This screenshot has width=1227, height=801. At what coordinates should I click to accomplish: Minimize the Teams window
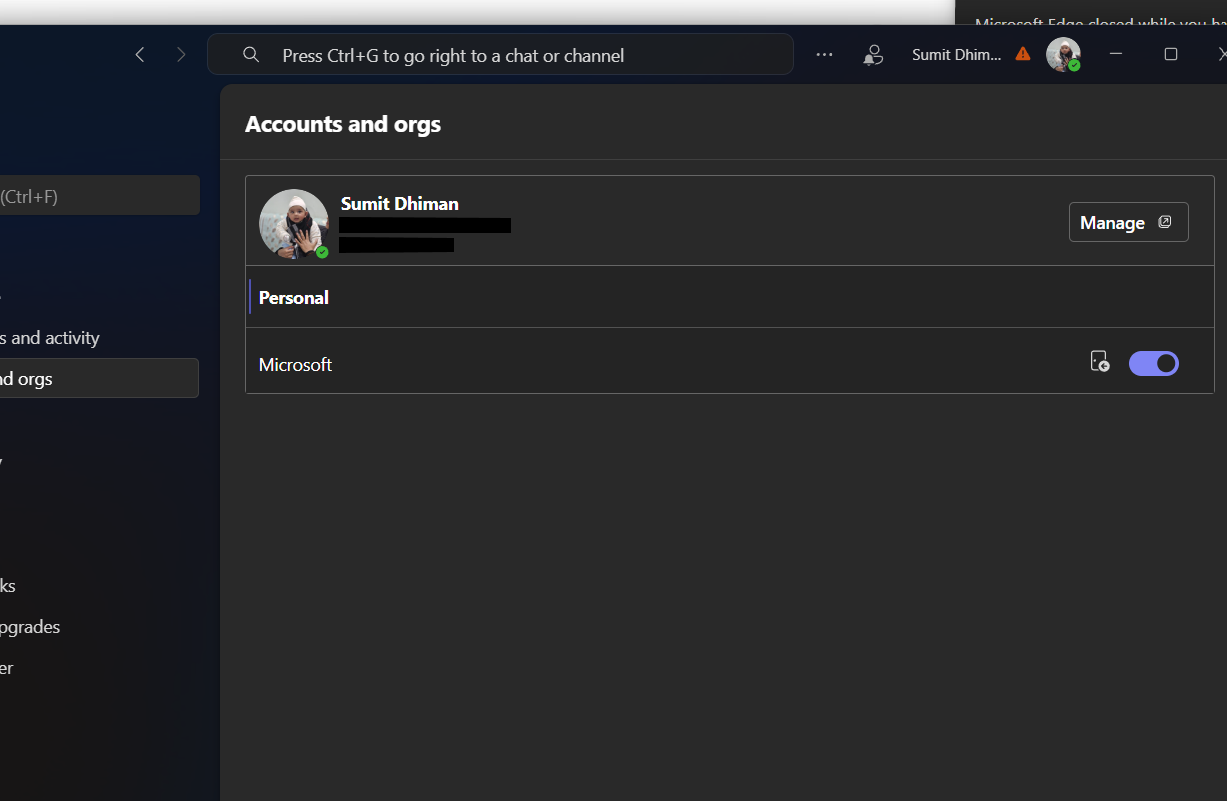click(x=1116, y=54)
